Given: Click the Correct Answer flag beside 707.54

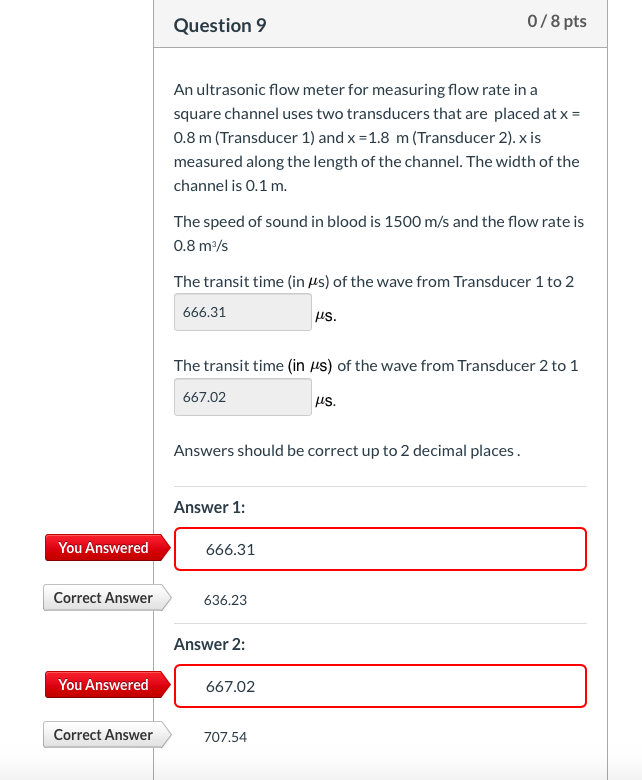Looking at the screenshot, I should (x=107, y=735).
